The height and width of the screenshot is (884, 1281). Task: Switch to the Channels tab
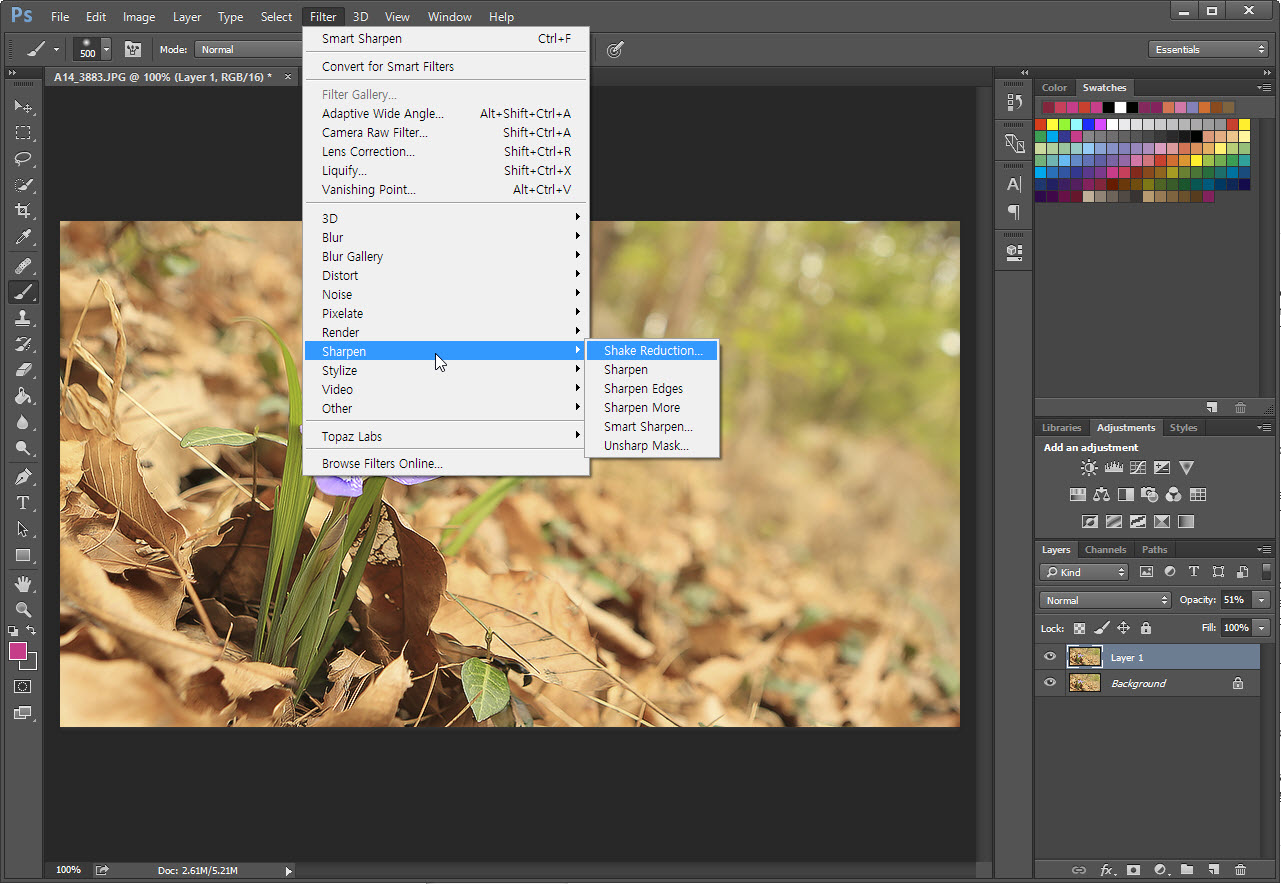pyautogui.click(x=1105, y=549)
